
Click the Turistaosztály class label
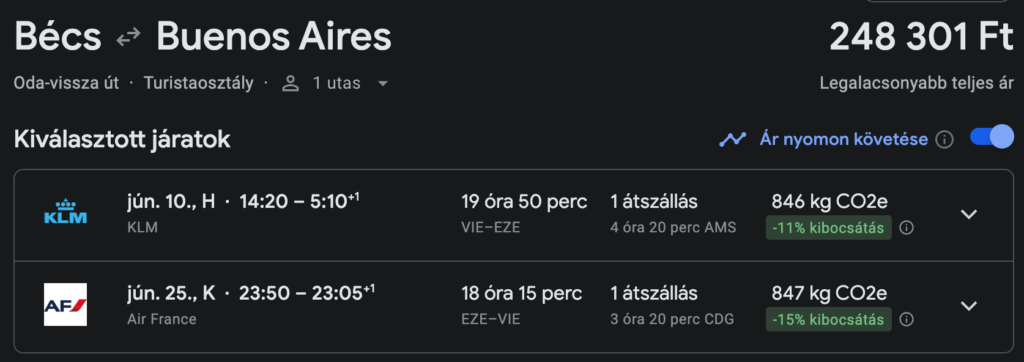(x=199, y=84)
